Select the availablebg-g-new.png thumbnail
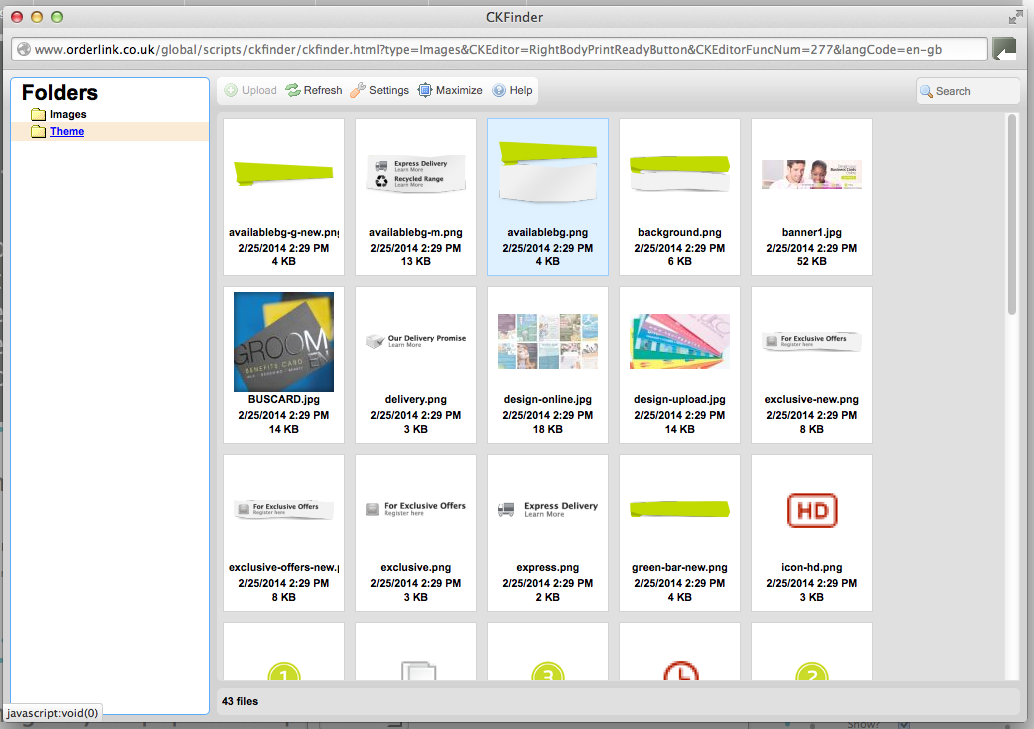 point(284,174)
